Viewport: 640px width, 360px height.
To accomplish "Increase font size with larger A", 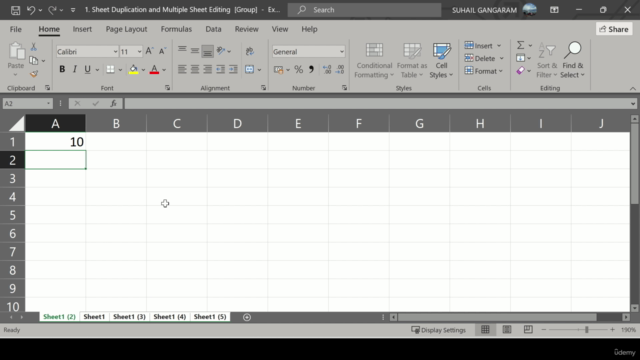I will pos(149,51).
